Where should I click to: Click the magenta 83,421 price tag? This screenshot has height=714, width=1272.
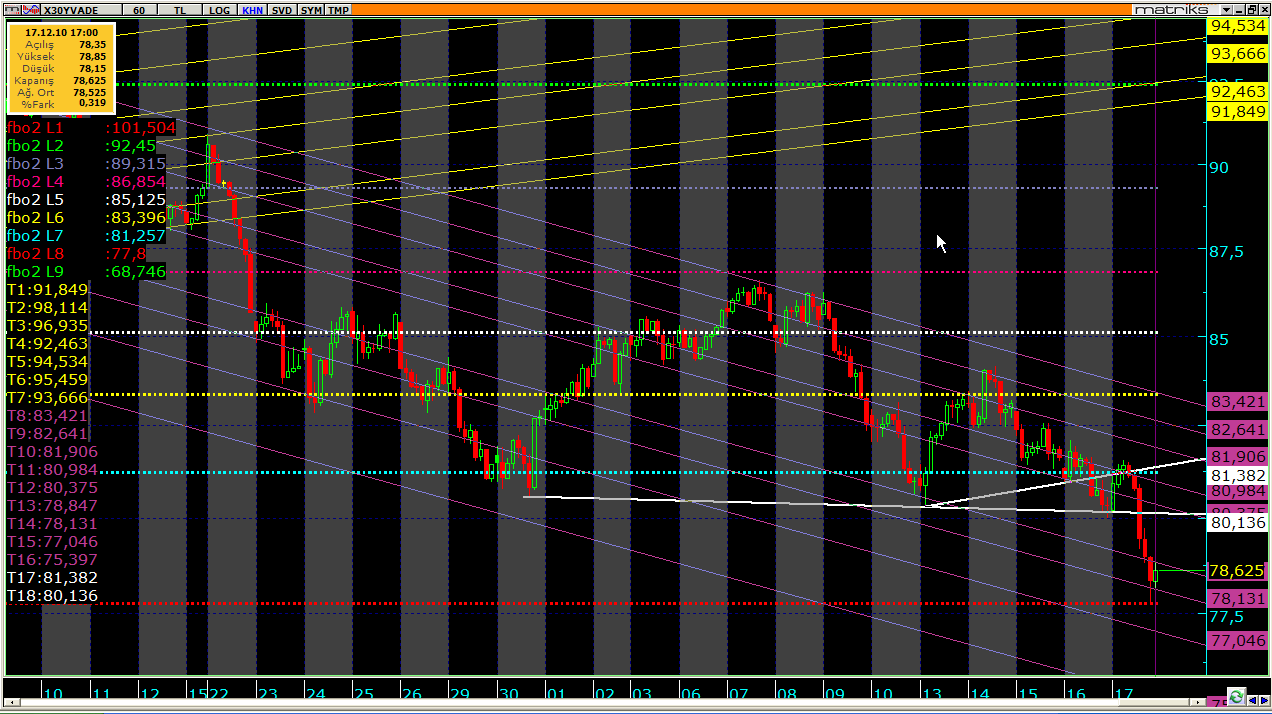click(1237, 402)
